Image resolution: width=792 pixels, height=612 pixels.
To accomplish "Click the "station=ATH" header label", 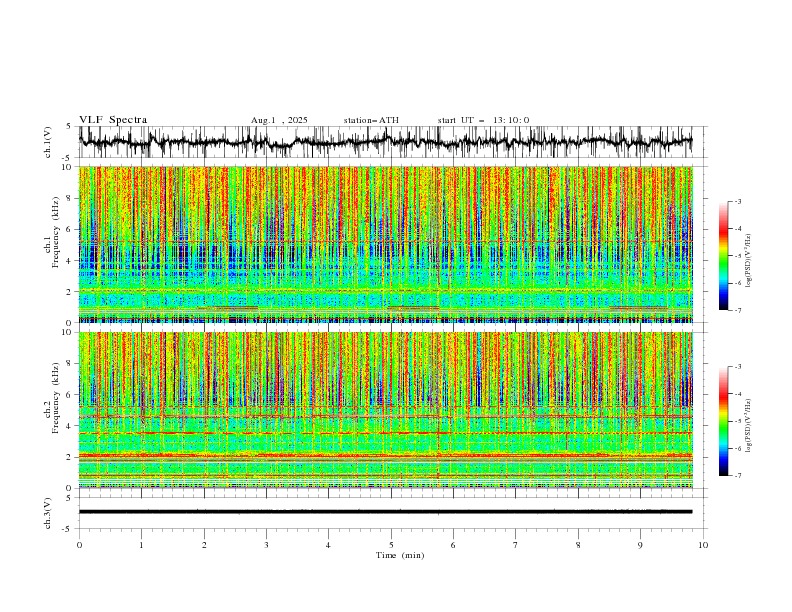I will pos(371,120).
